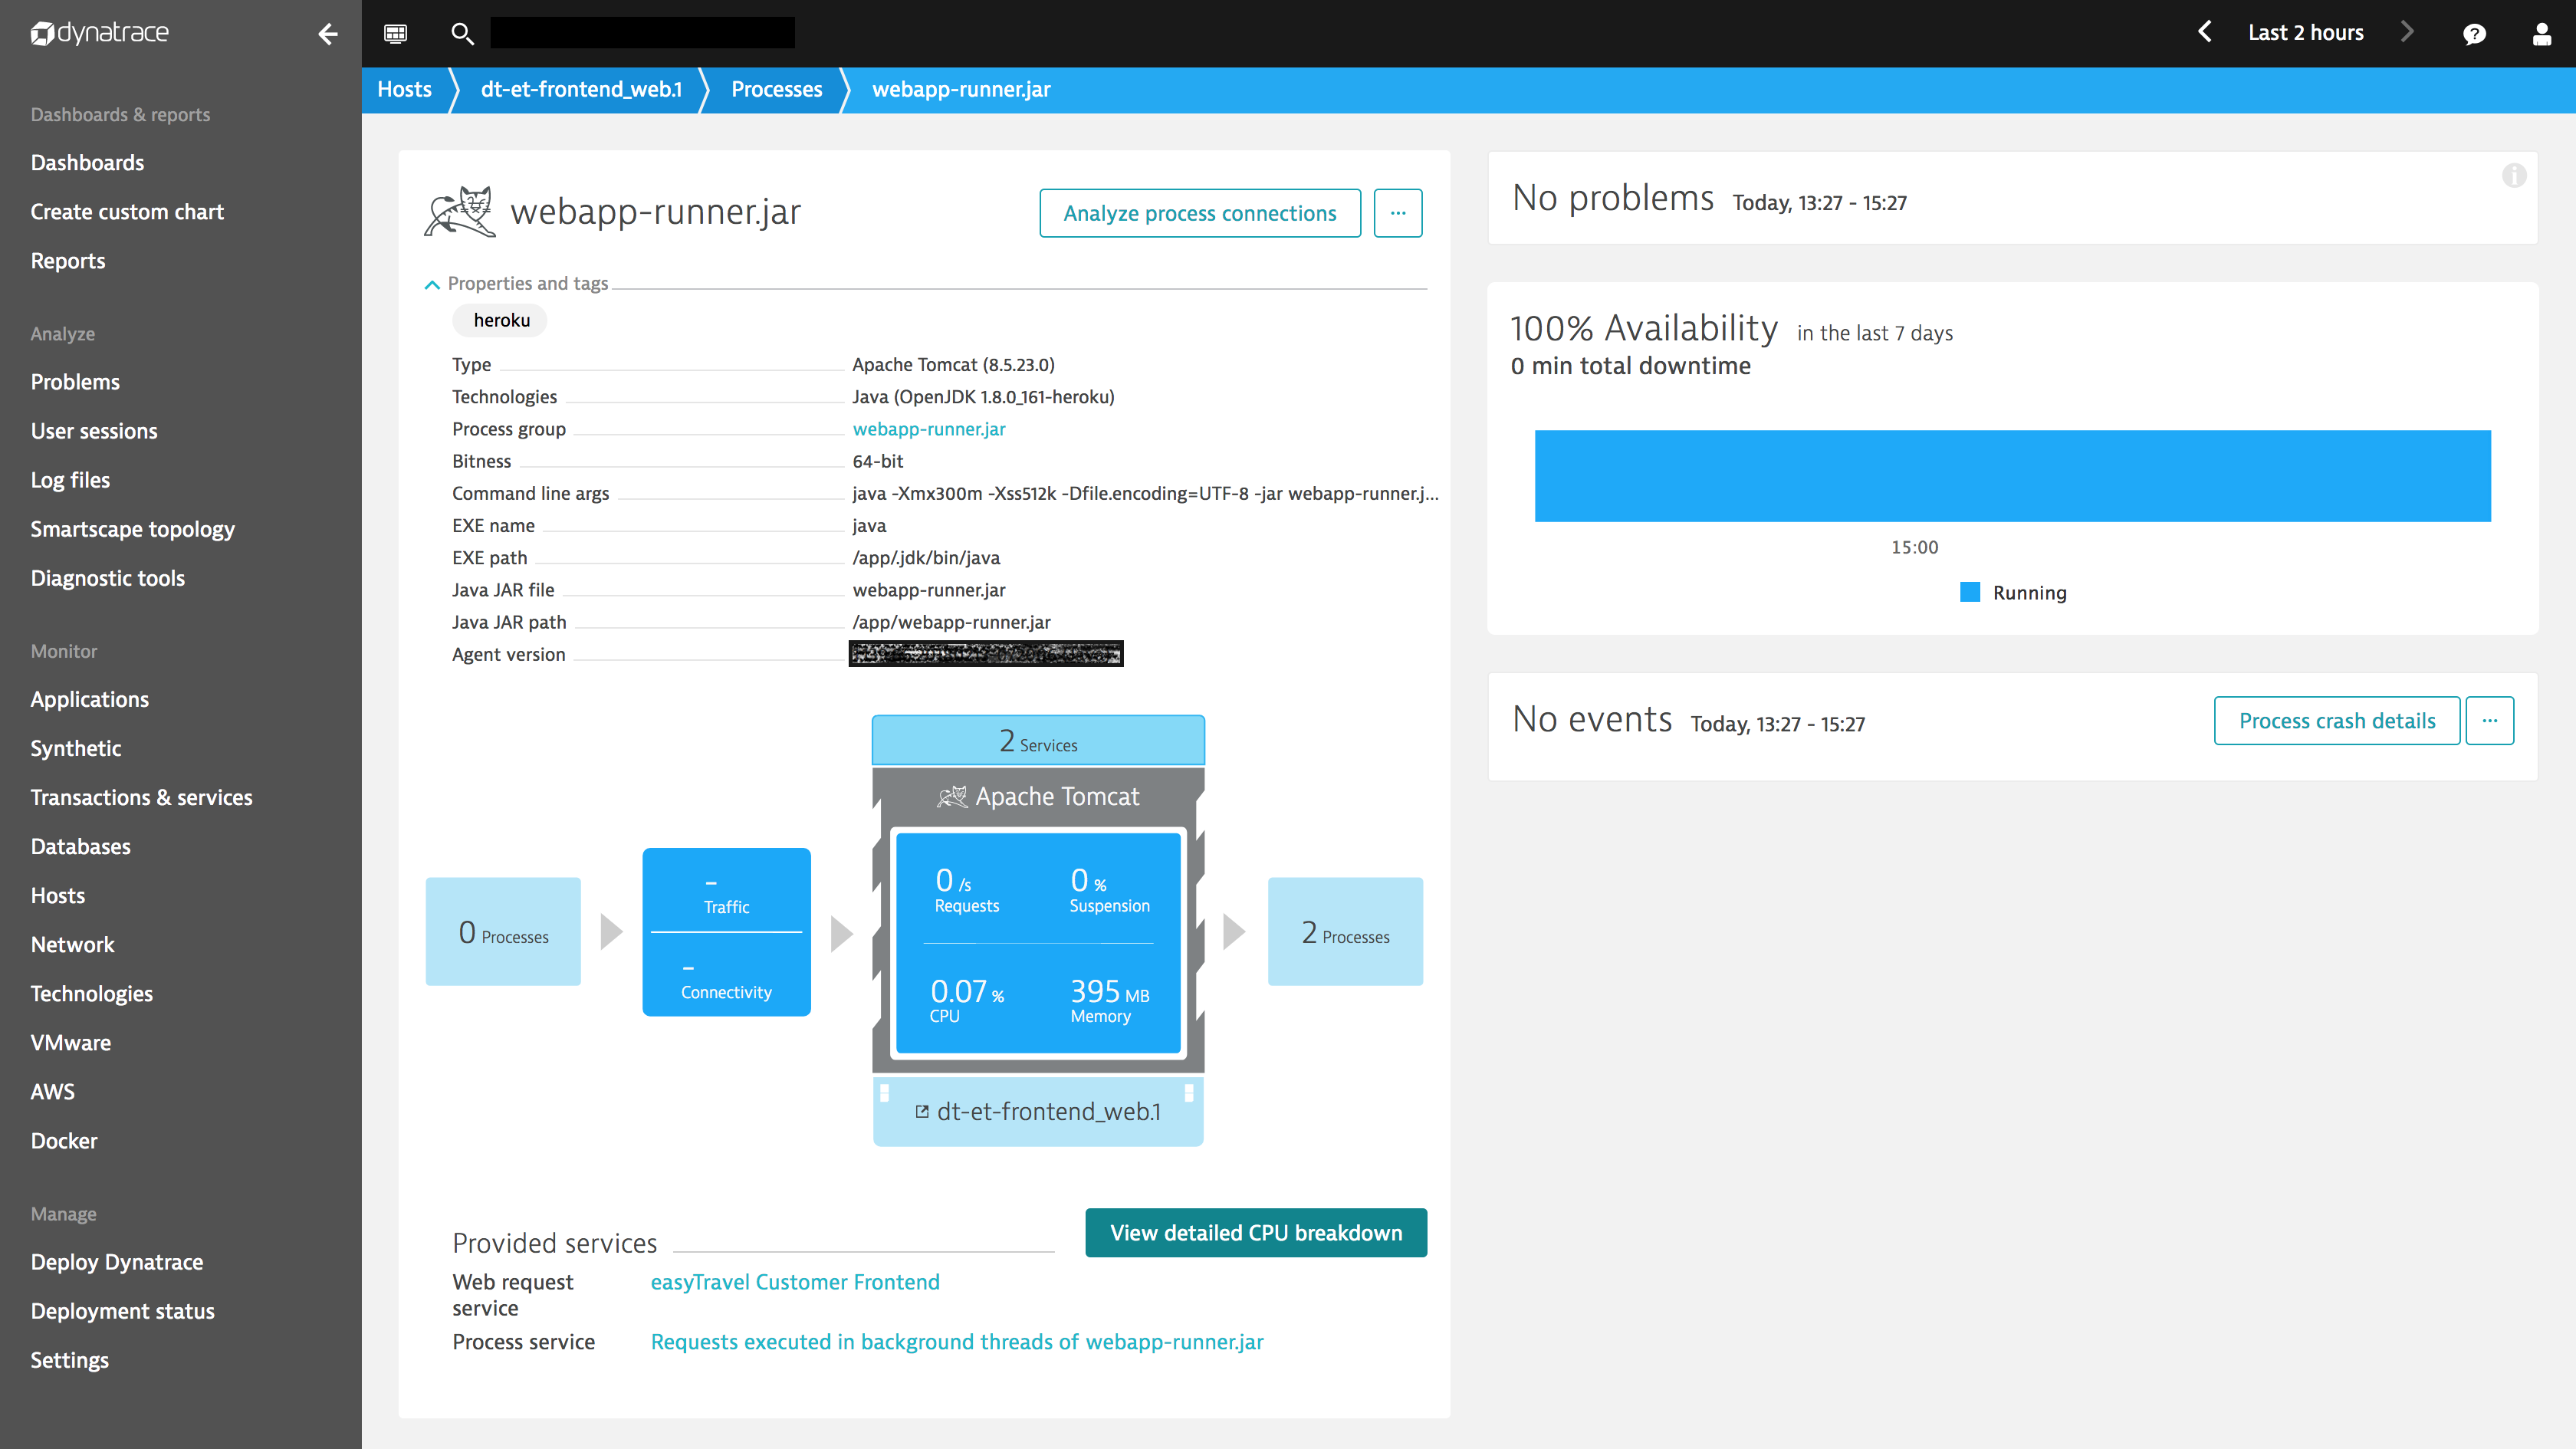Open Log files in the sidebar
This screenshot has height=1449, width=2576.
pos(70,479)
